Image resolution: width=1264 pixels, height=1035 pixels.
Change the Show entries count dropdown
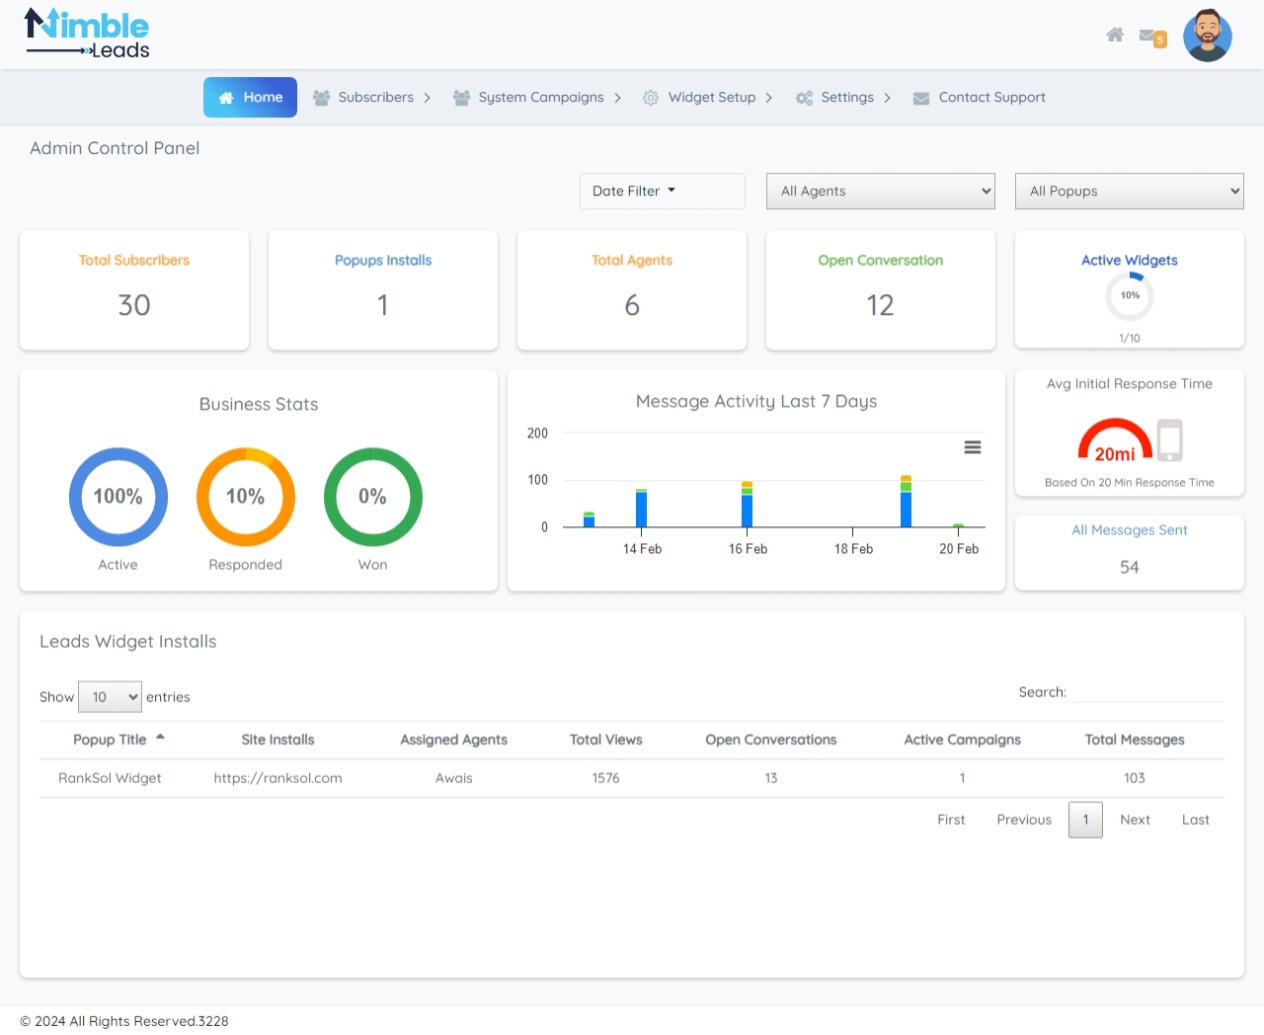(110, 697)
